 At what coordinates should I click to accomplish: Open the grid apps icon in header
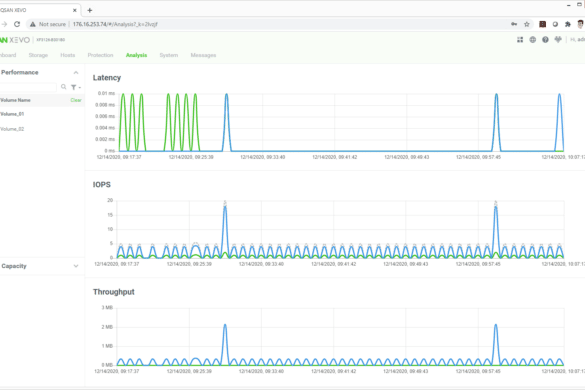pos(520,40)
